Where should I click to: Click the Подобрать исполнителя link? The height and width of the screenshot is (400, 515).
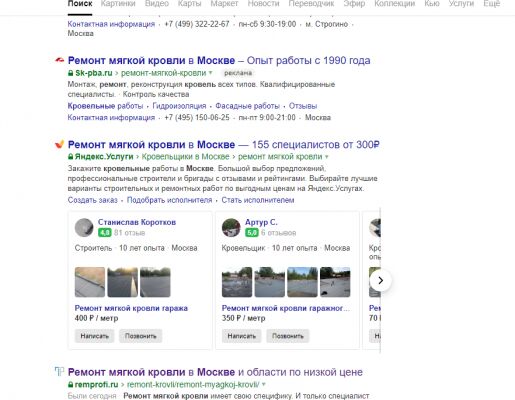click(x=169, y=200)
